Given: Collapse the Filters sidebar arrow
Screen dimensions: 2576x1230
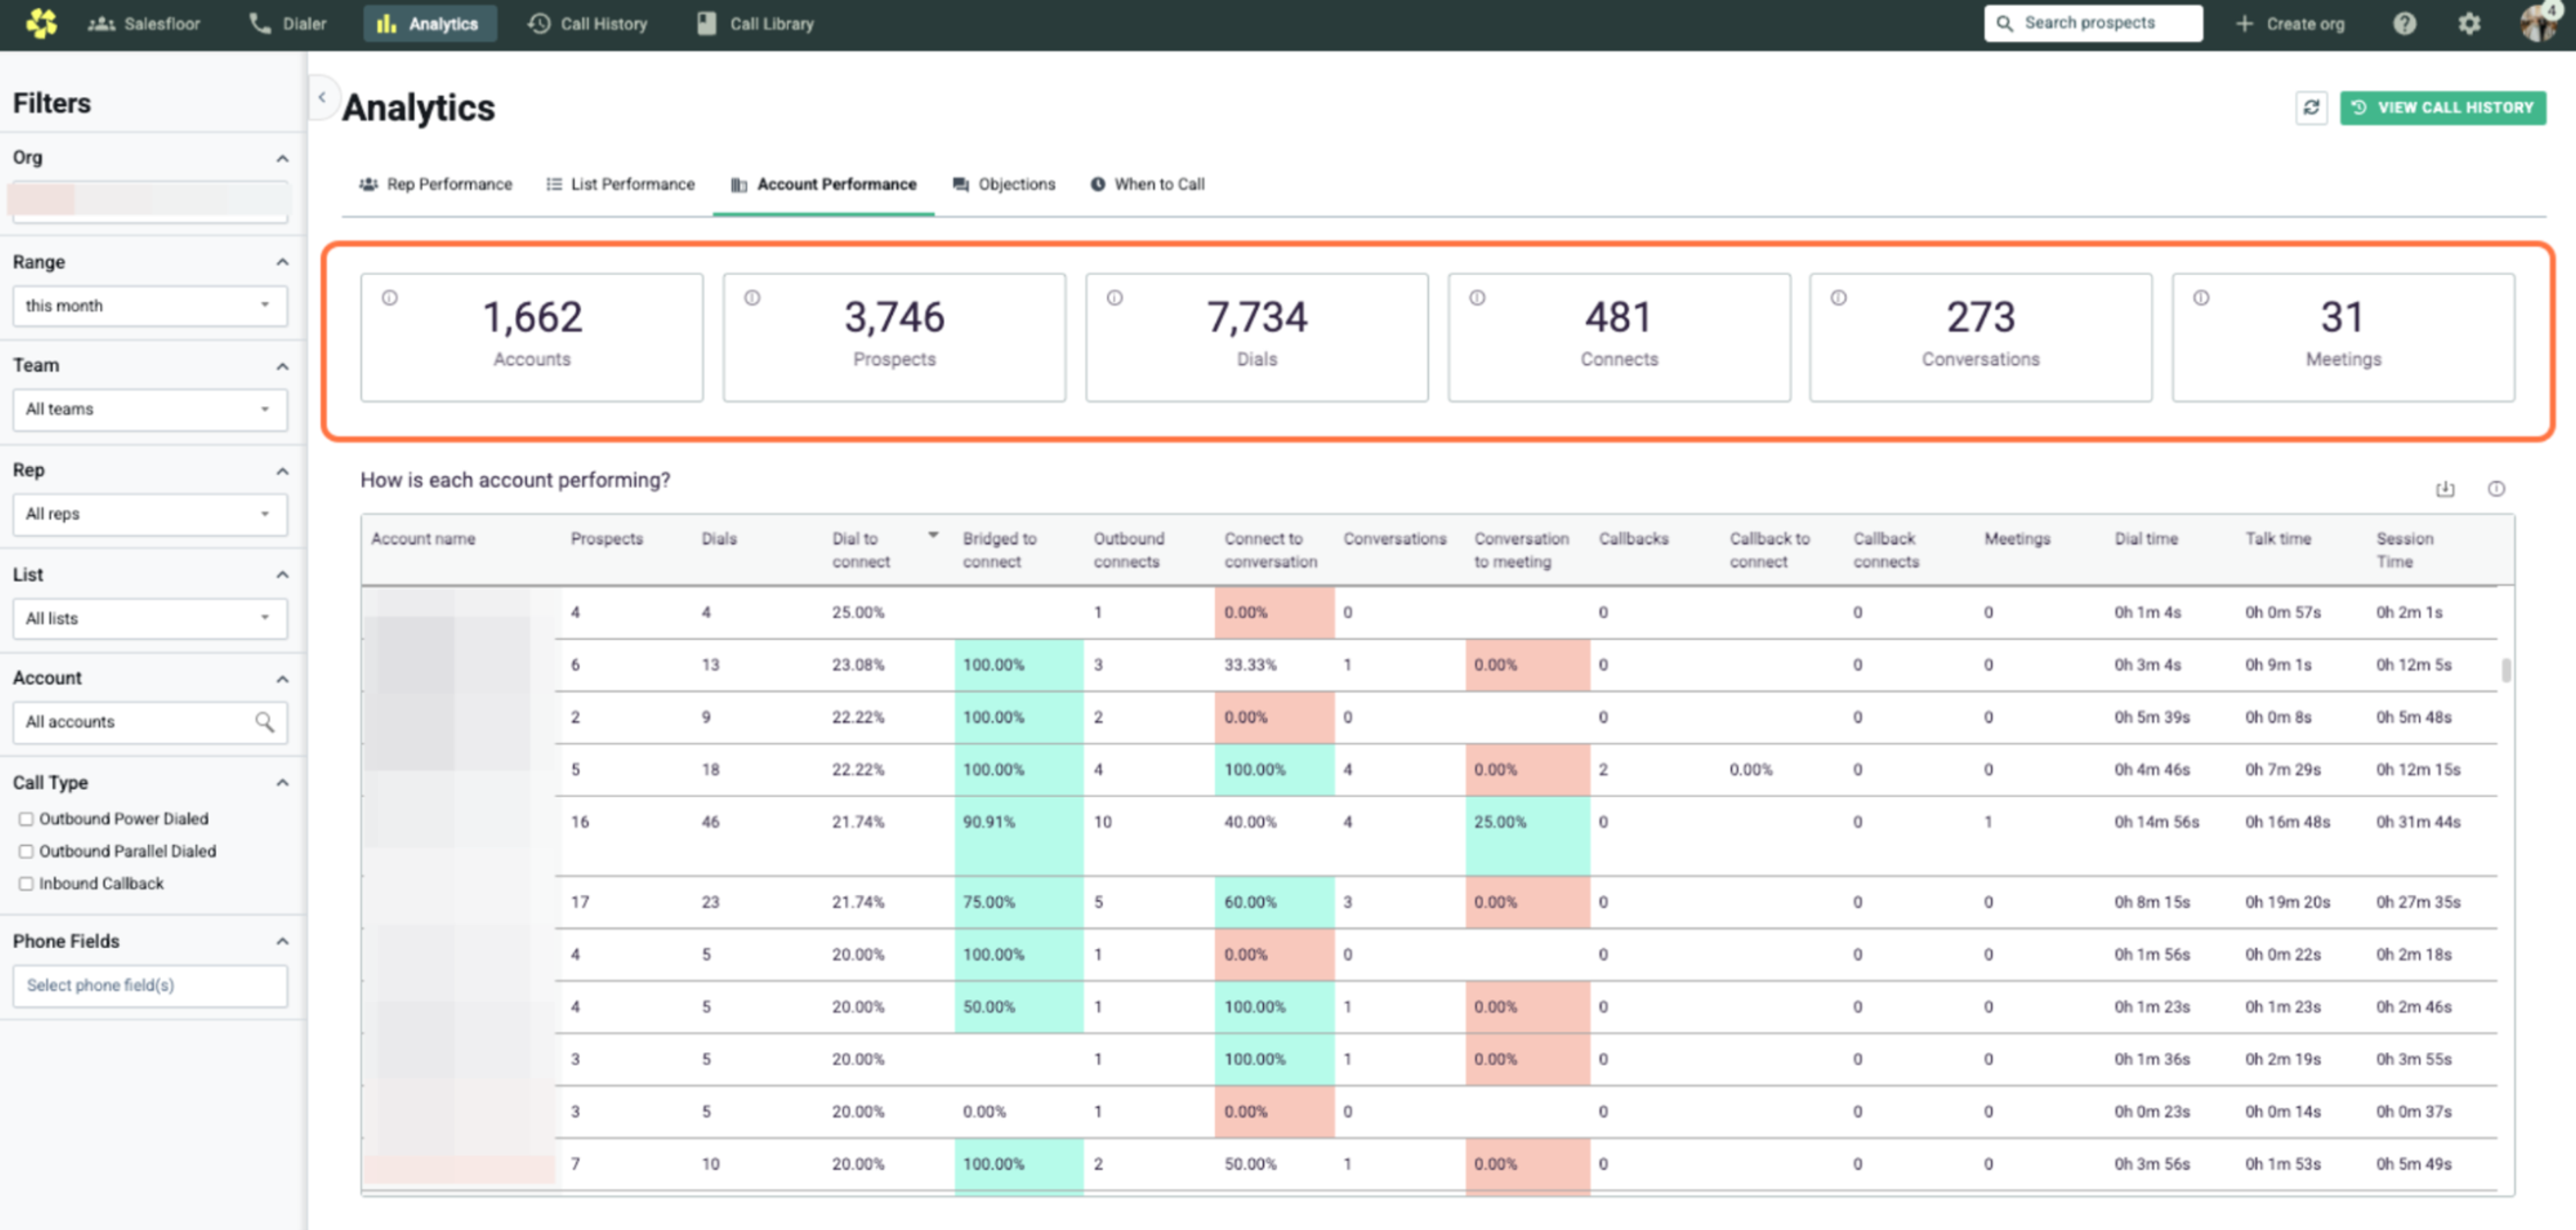Looking at the screenshot, I should (322, 98).
